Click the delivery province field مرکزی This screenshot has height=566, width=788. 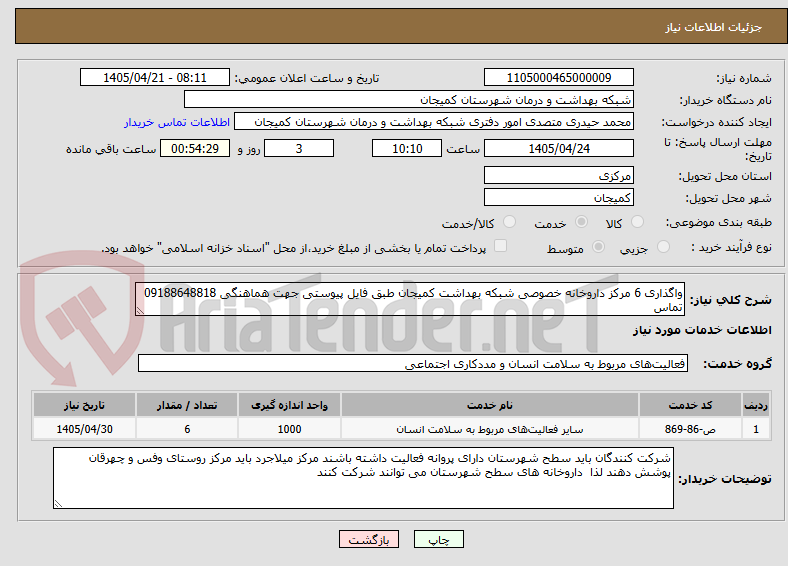559,175
